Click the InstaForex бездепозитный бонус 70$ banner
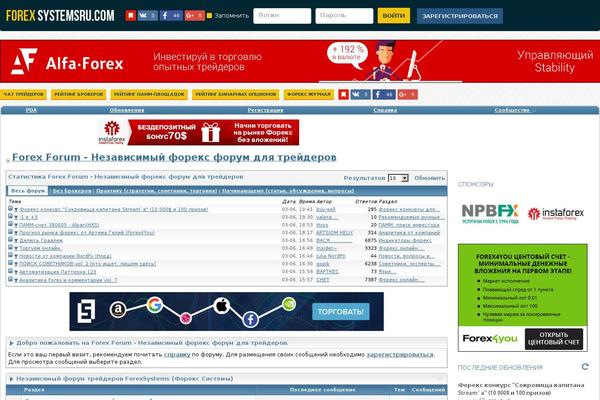The height and width of the screenshot is (400, 600). tap(199, 132)
